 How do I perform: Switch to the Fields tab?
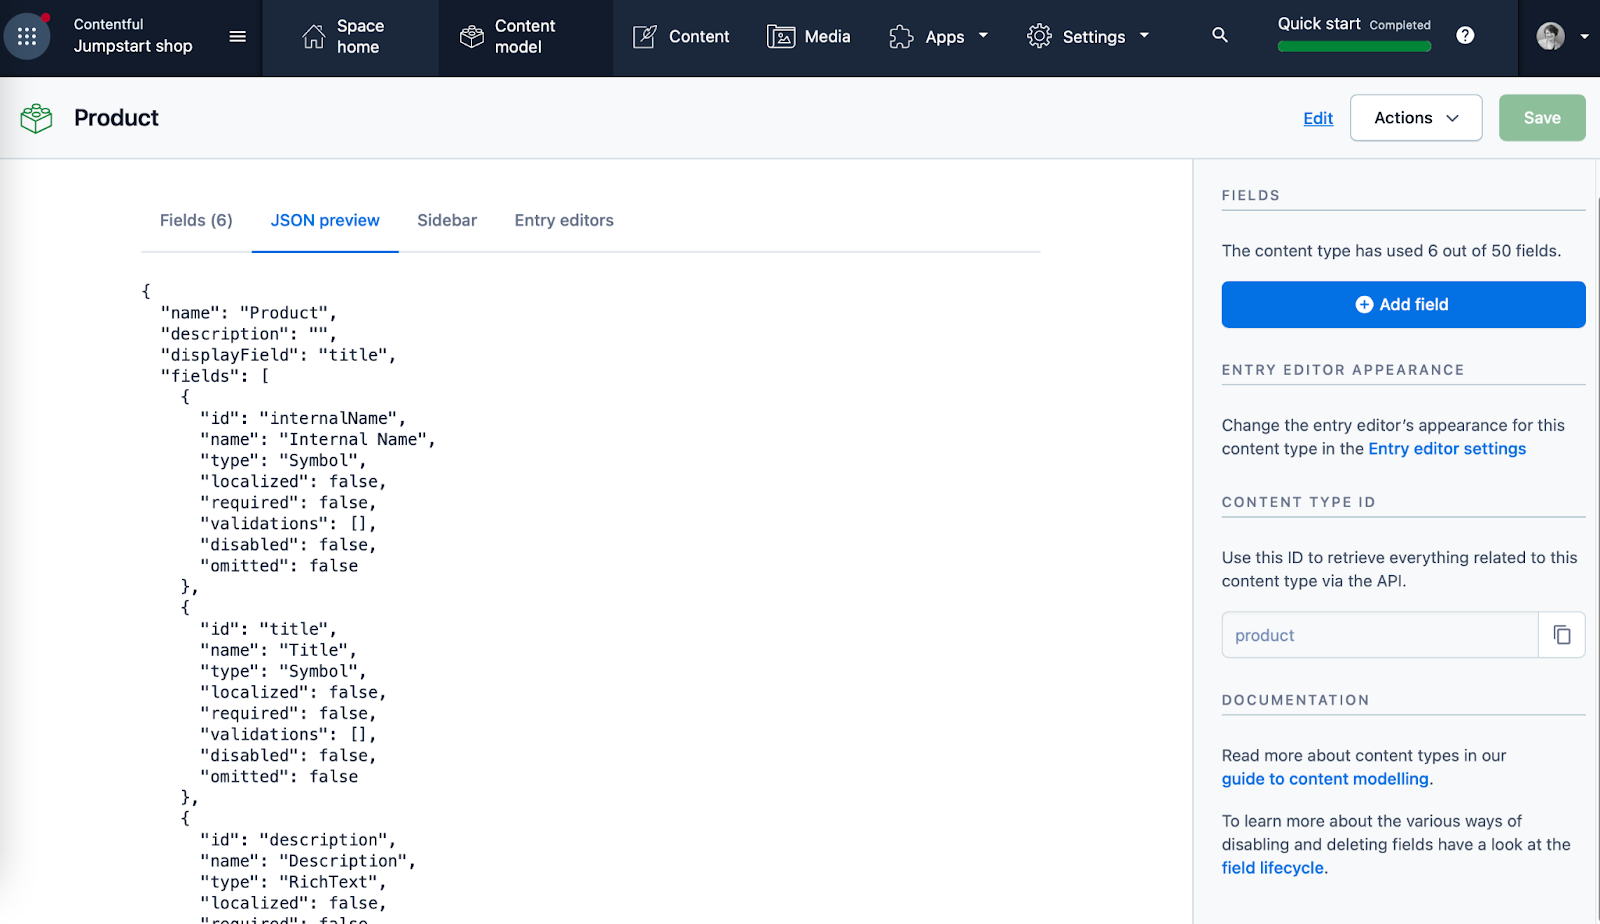coord(195,220)
